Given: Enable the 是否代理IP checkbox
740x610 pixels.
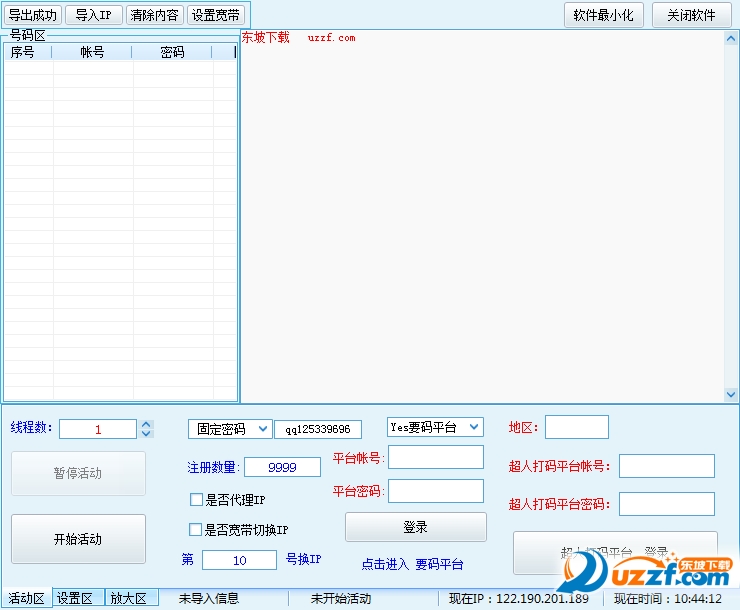Looking at the screenshot, I should pyautogui.click(x=196, y=500).
